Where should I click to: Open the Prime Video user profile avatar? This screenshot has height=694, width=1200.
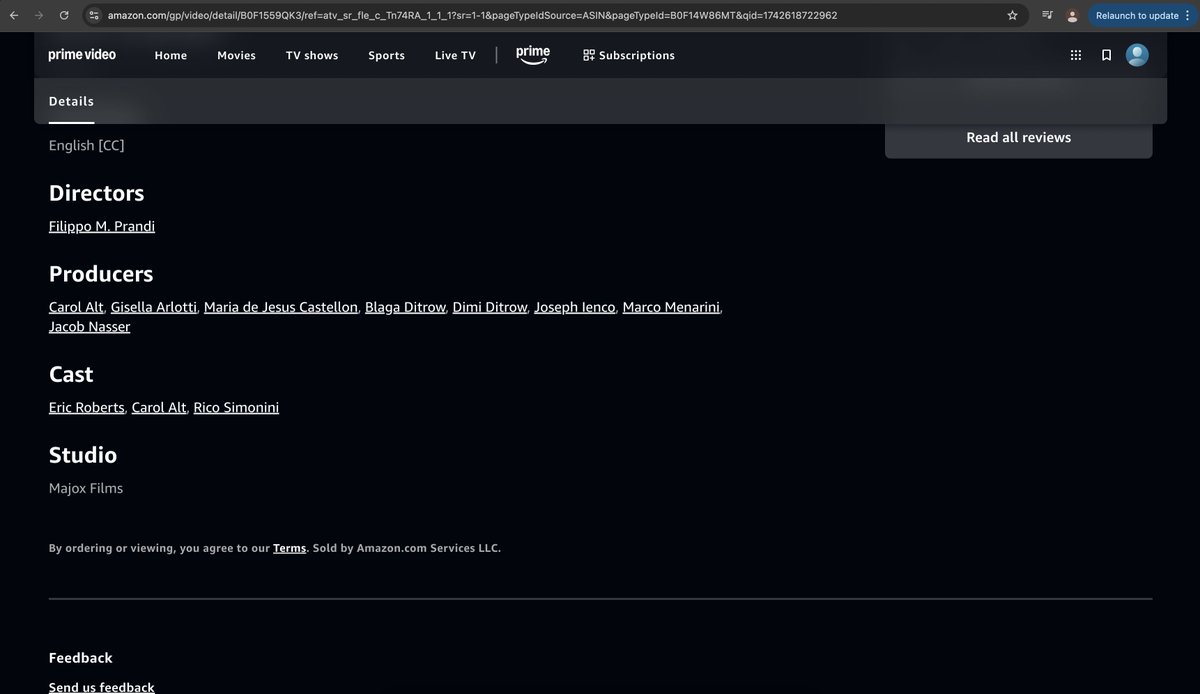pyautogui.click(x=1137, y=55)
